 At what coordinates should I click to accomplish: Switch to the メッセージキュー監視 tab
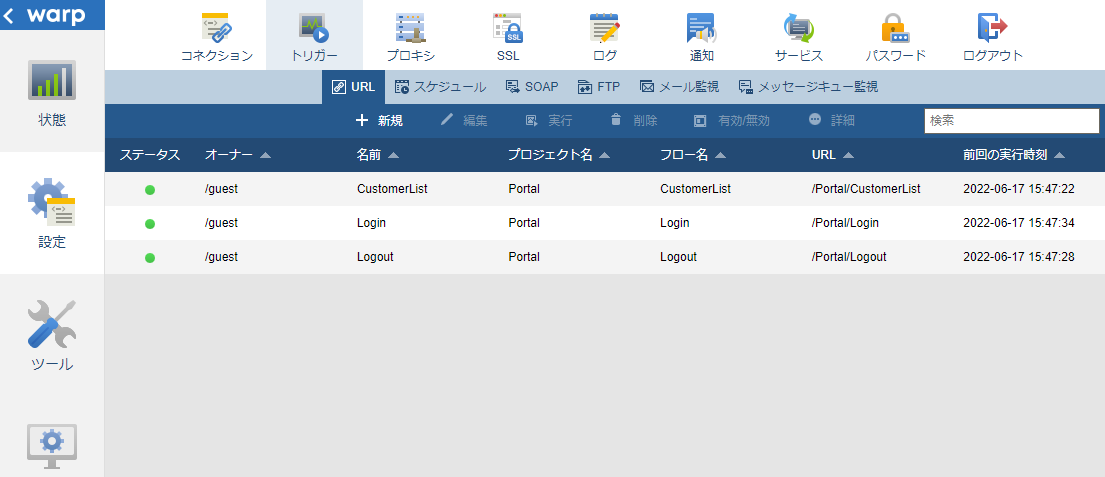[x=808, y=87]
